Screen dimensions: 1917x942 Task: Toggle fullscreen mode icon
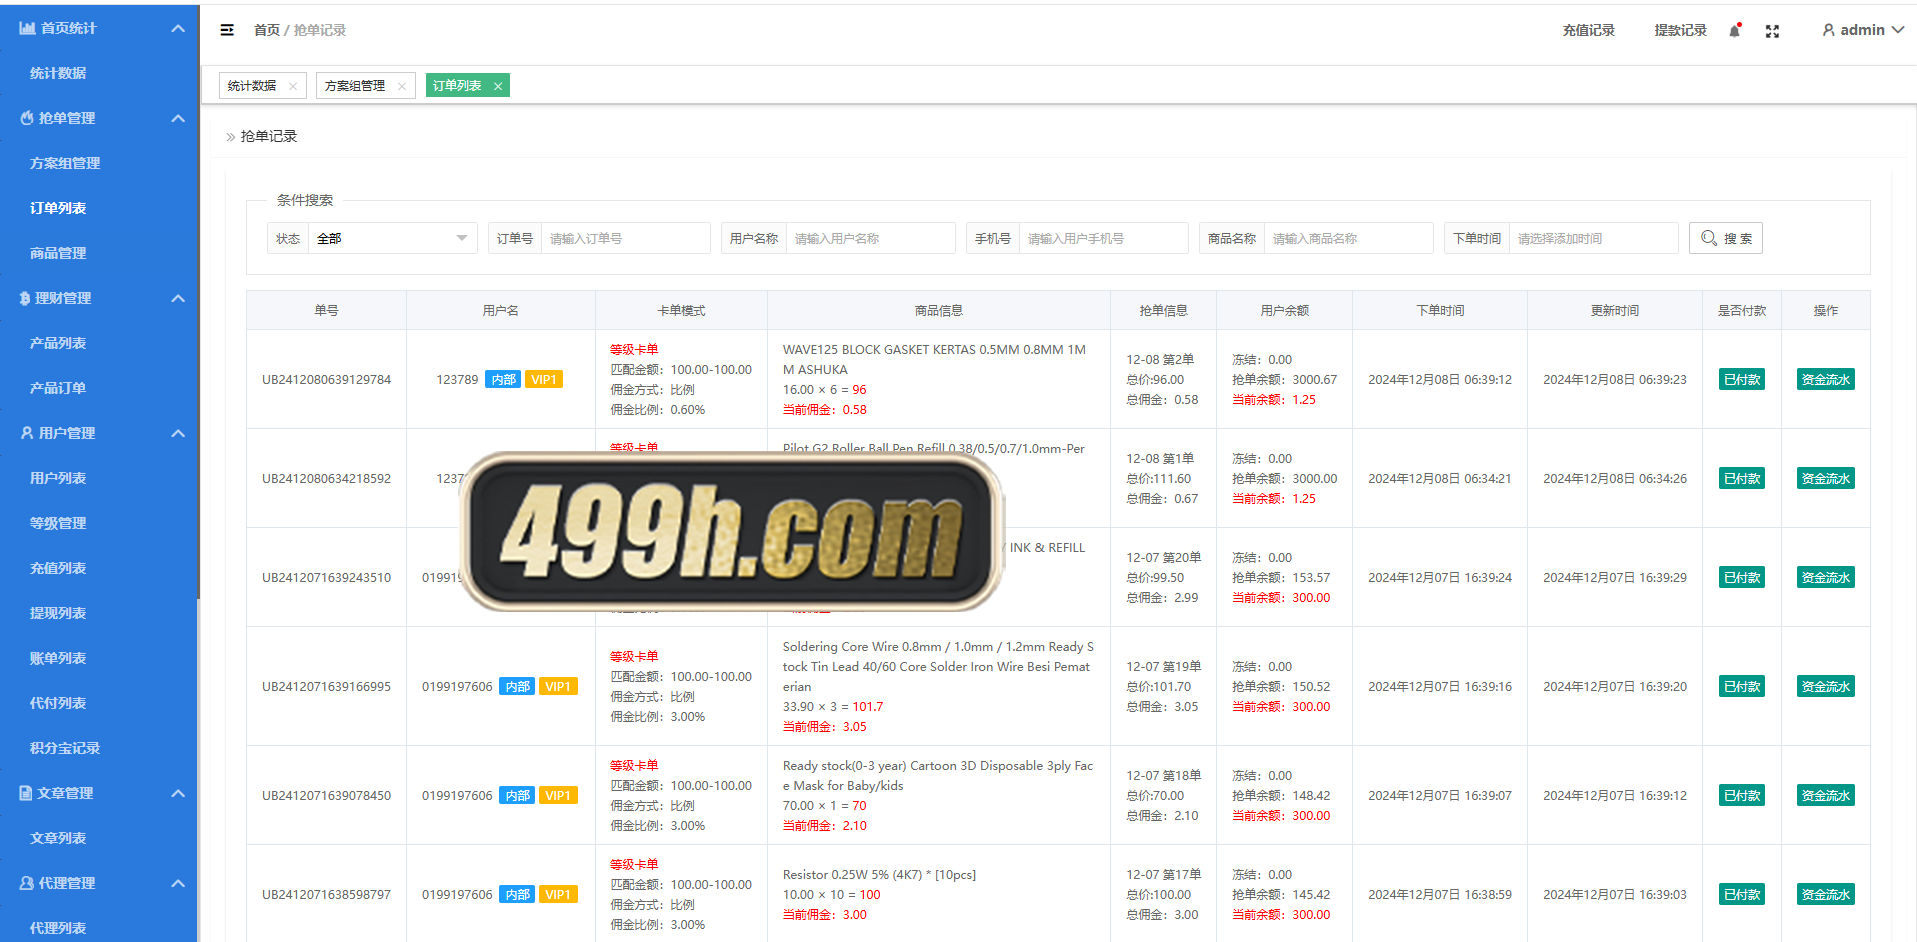[x=1772, y=31]
